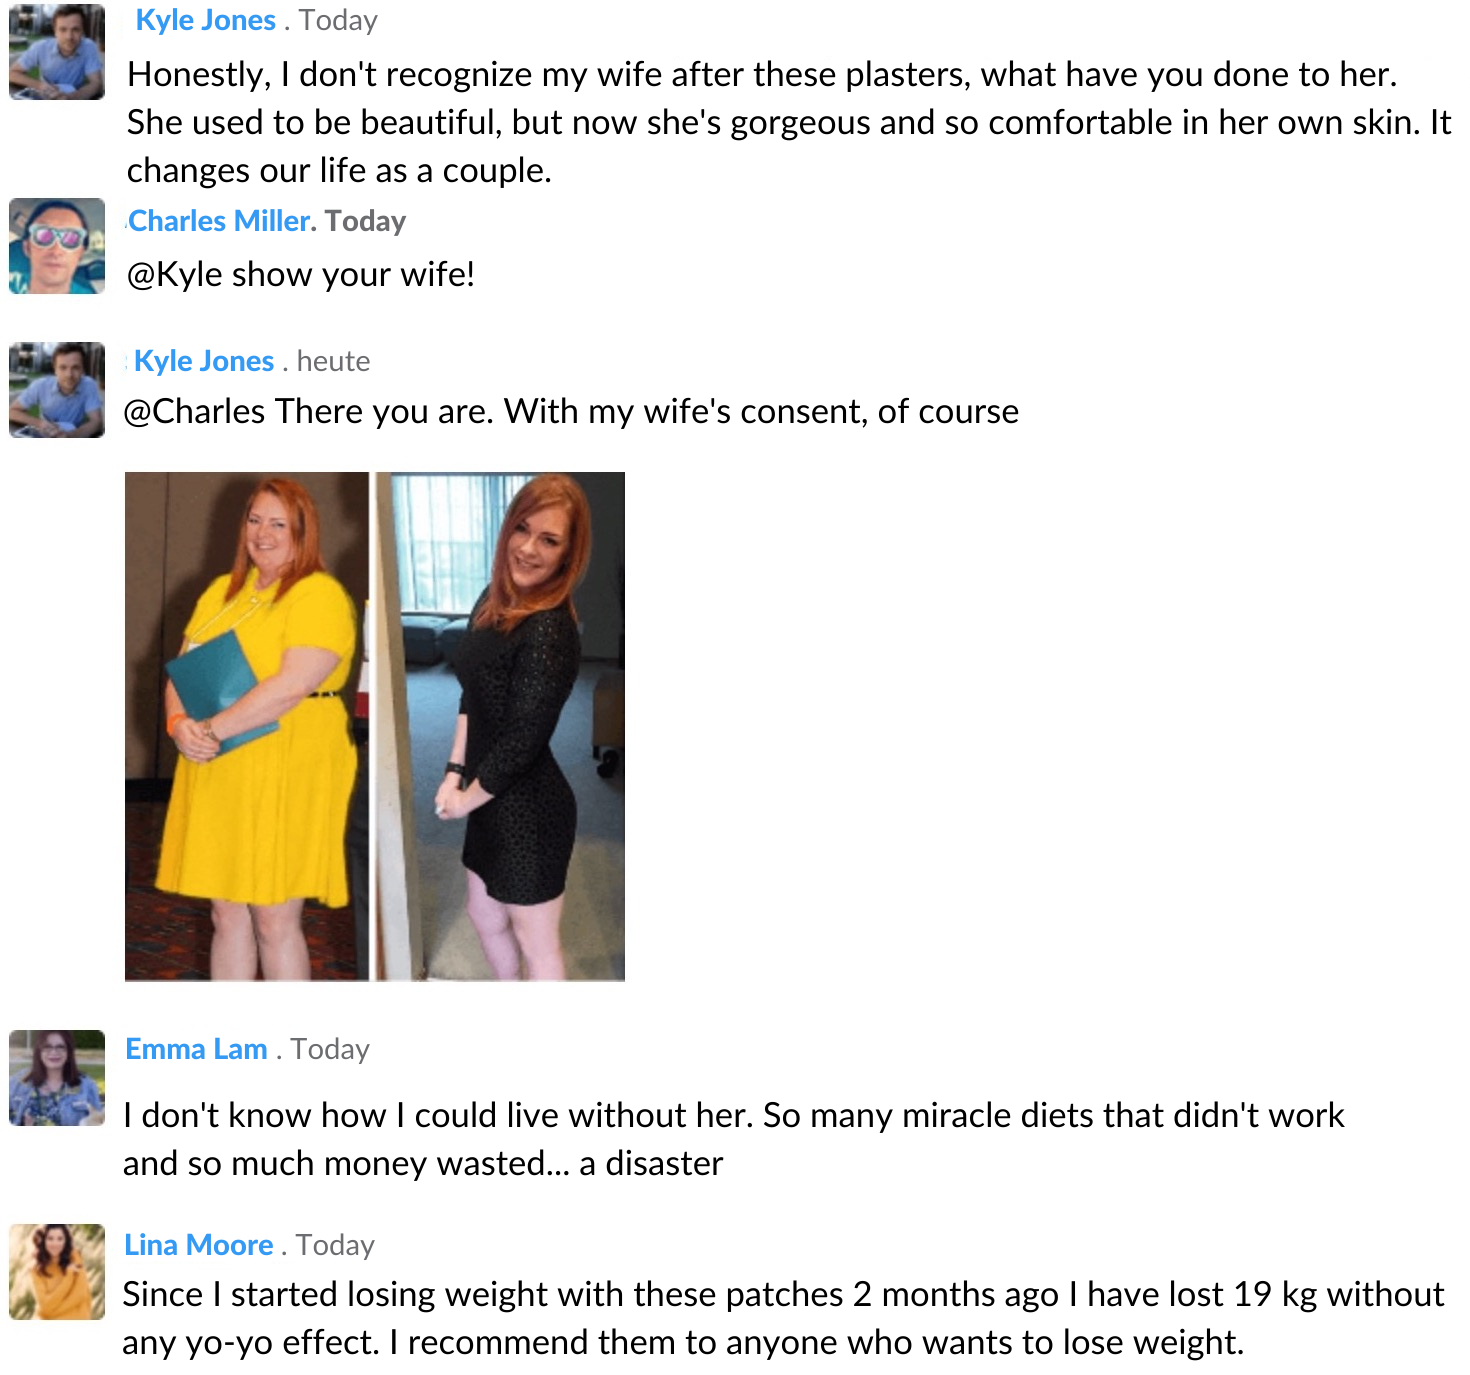The height and width of the screenshot is (1375, 1470).
Task: Visit Emma Lam's profile via her name
Action: [196, 1049]
